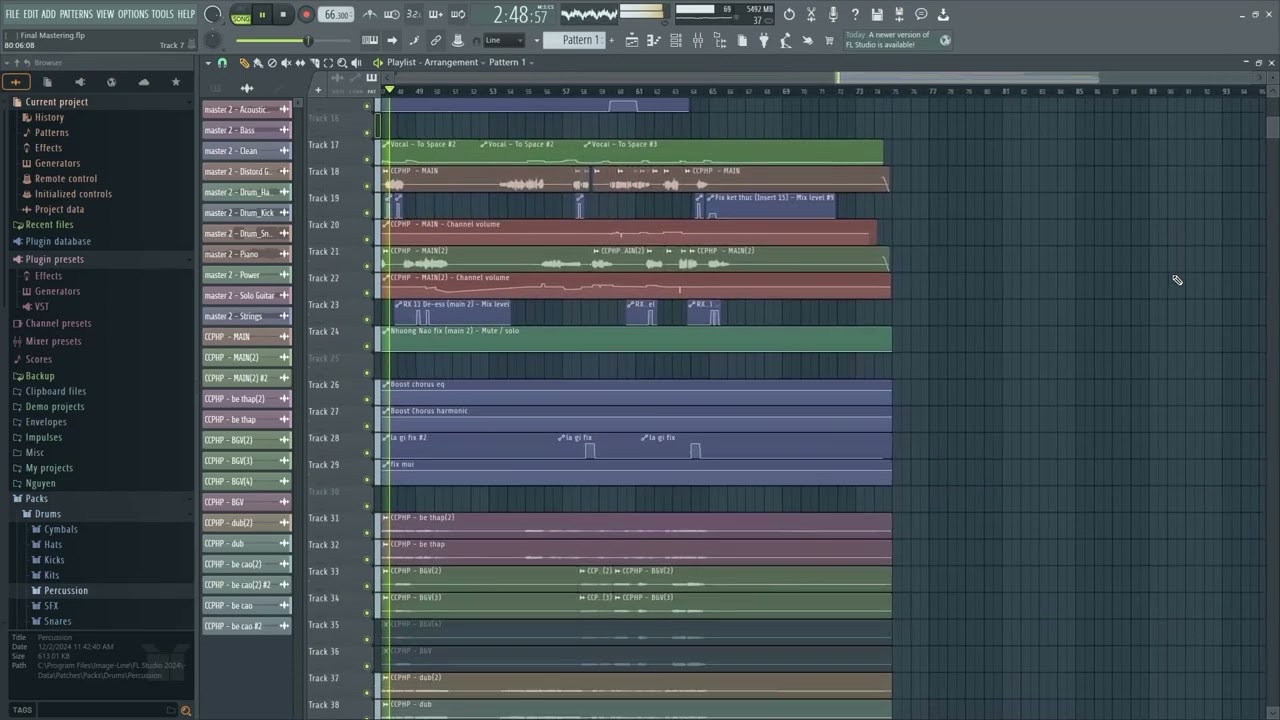
Task: Click the typing keyboard to piano icon
Action: (369, 40)
